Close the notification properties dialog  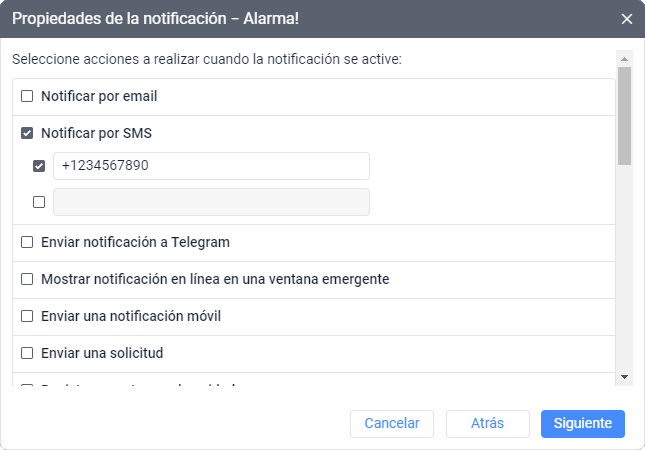627,19
